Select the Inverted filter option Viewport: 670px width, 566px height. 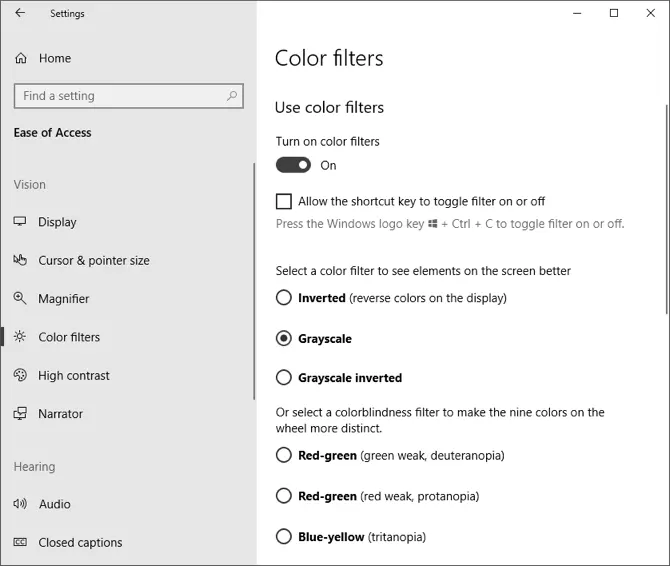click(284, 298)
